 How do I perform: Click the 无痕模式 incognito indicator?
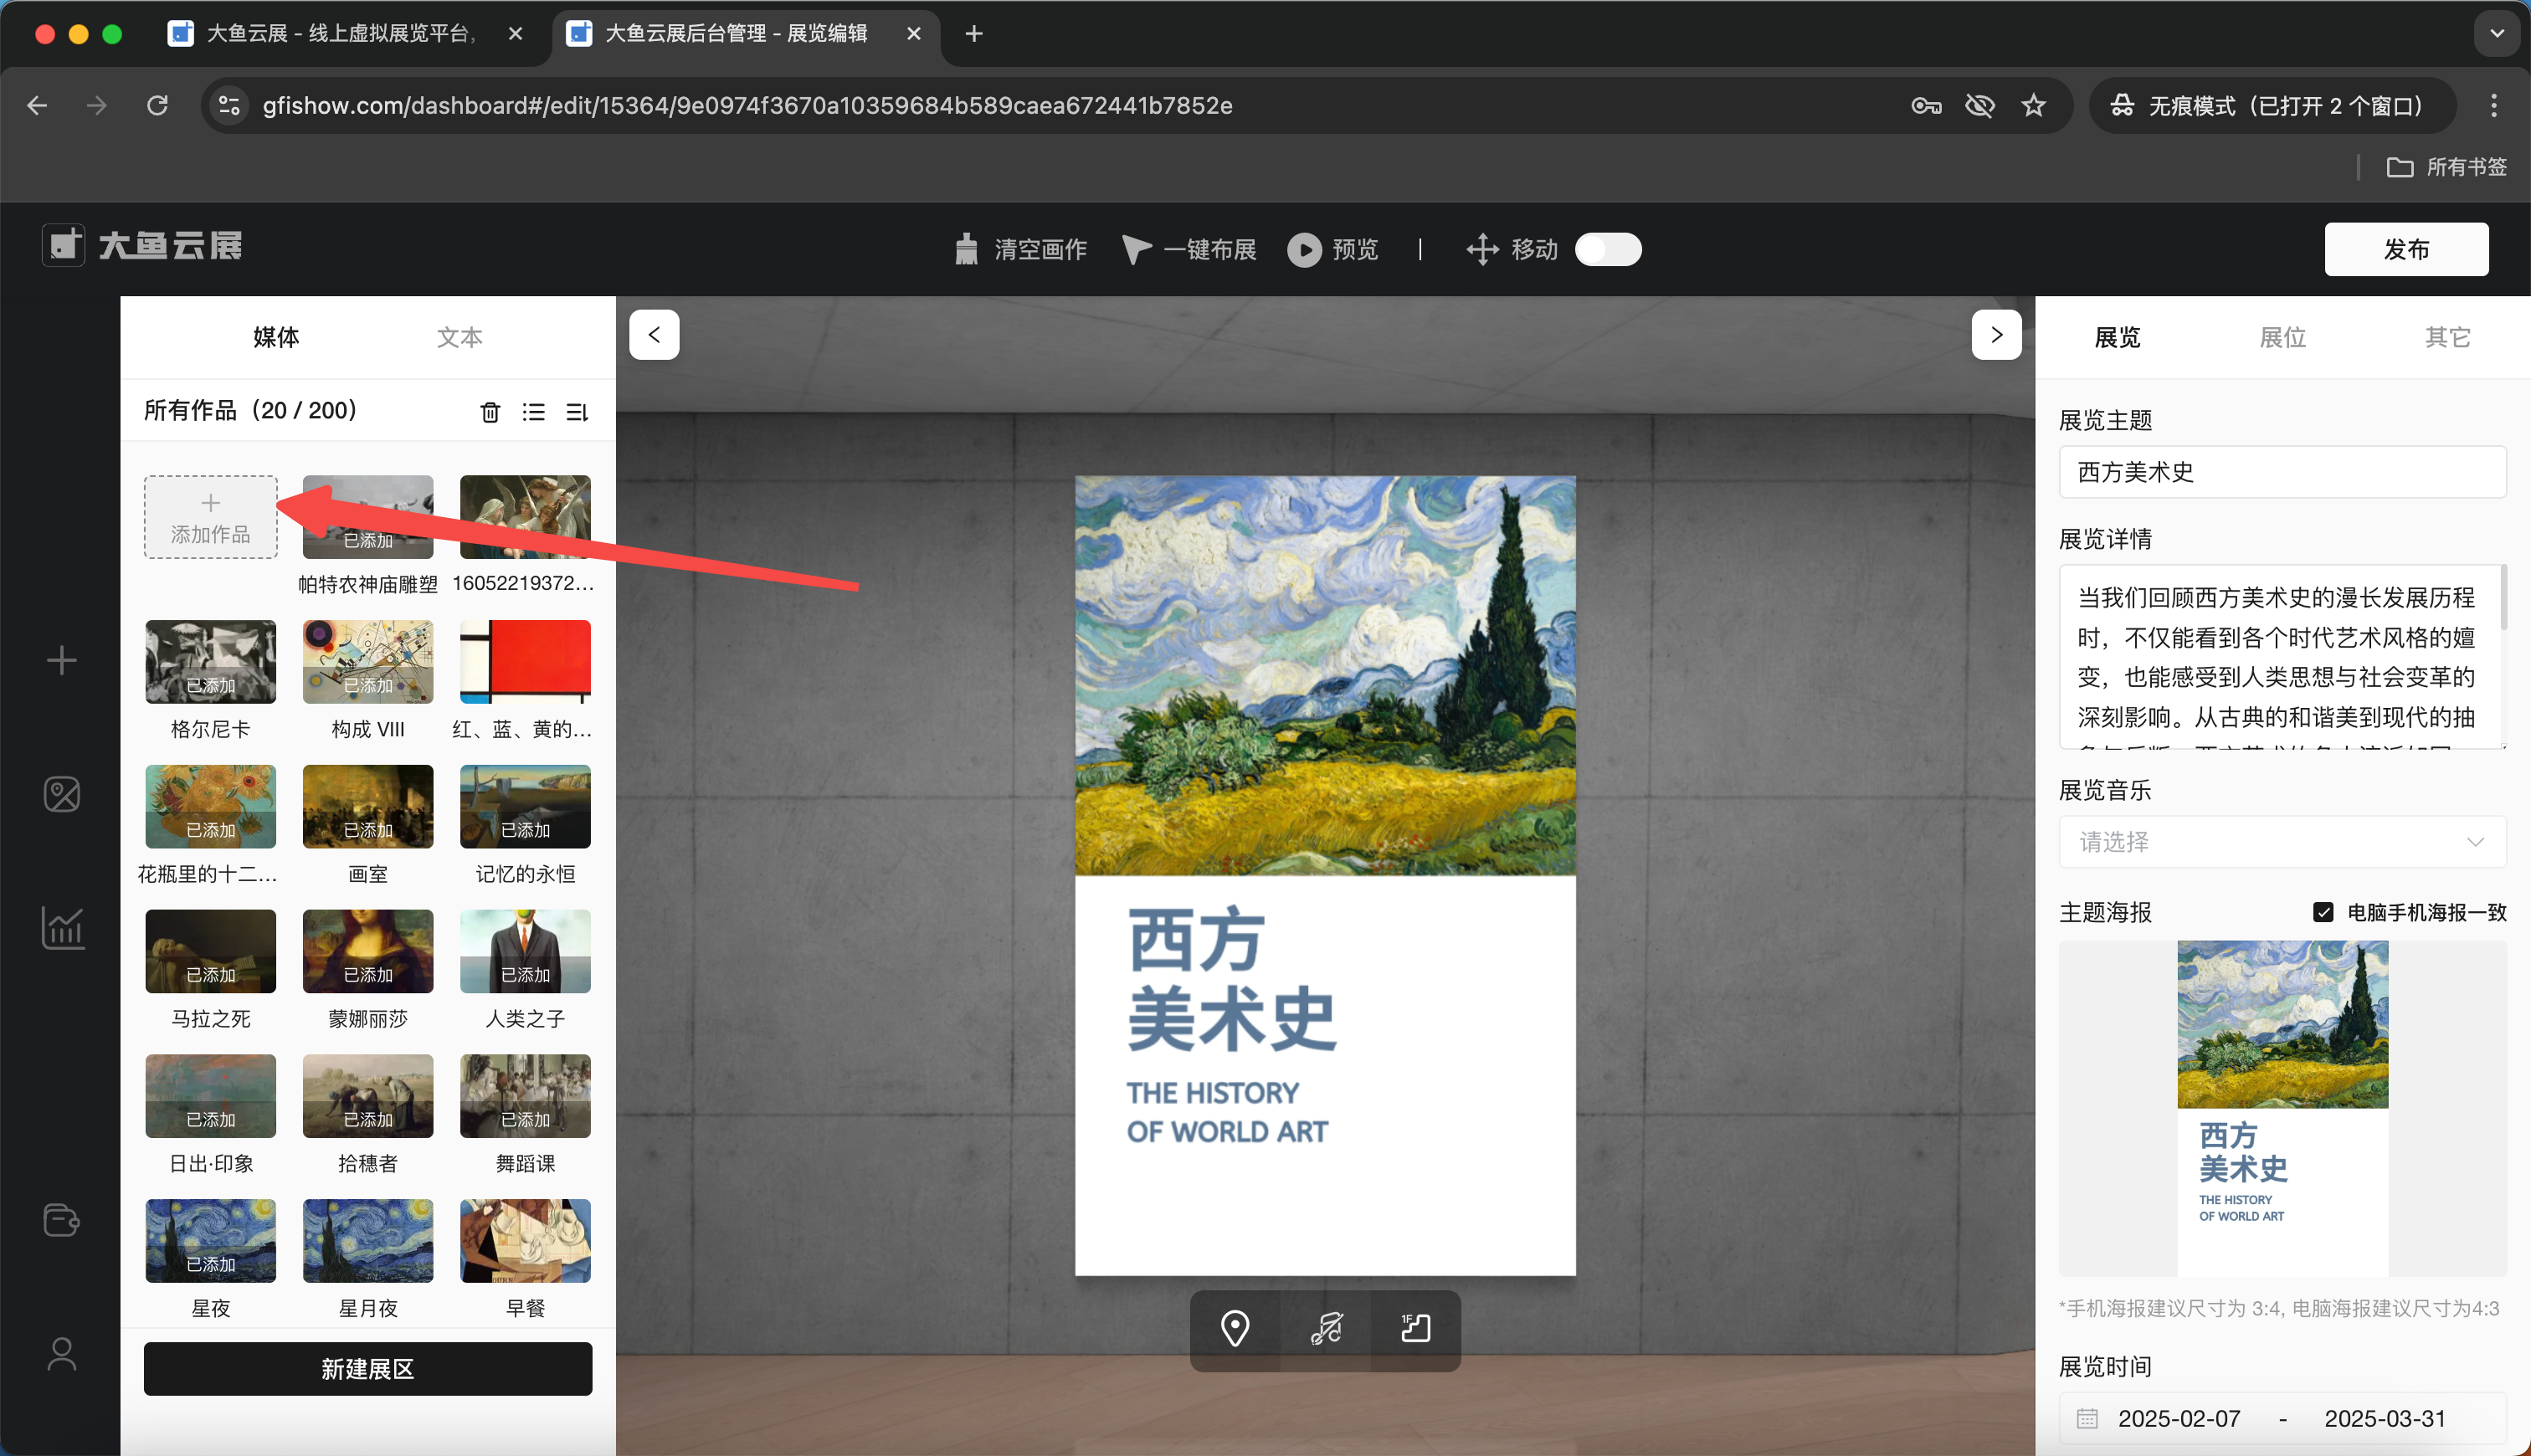2272,105
